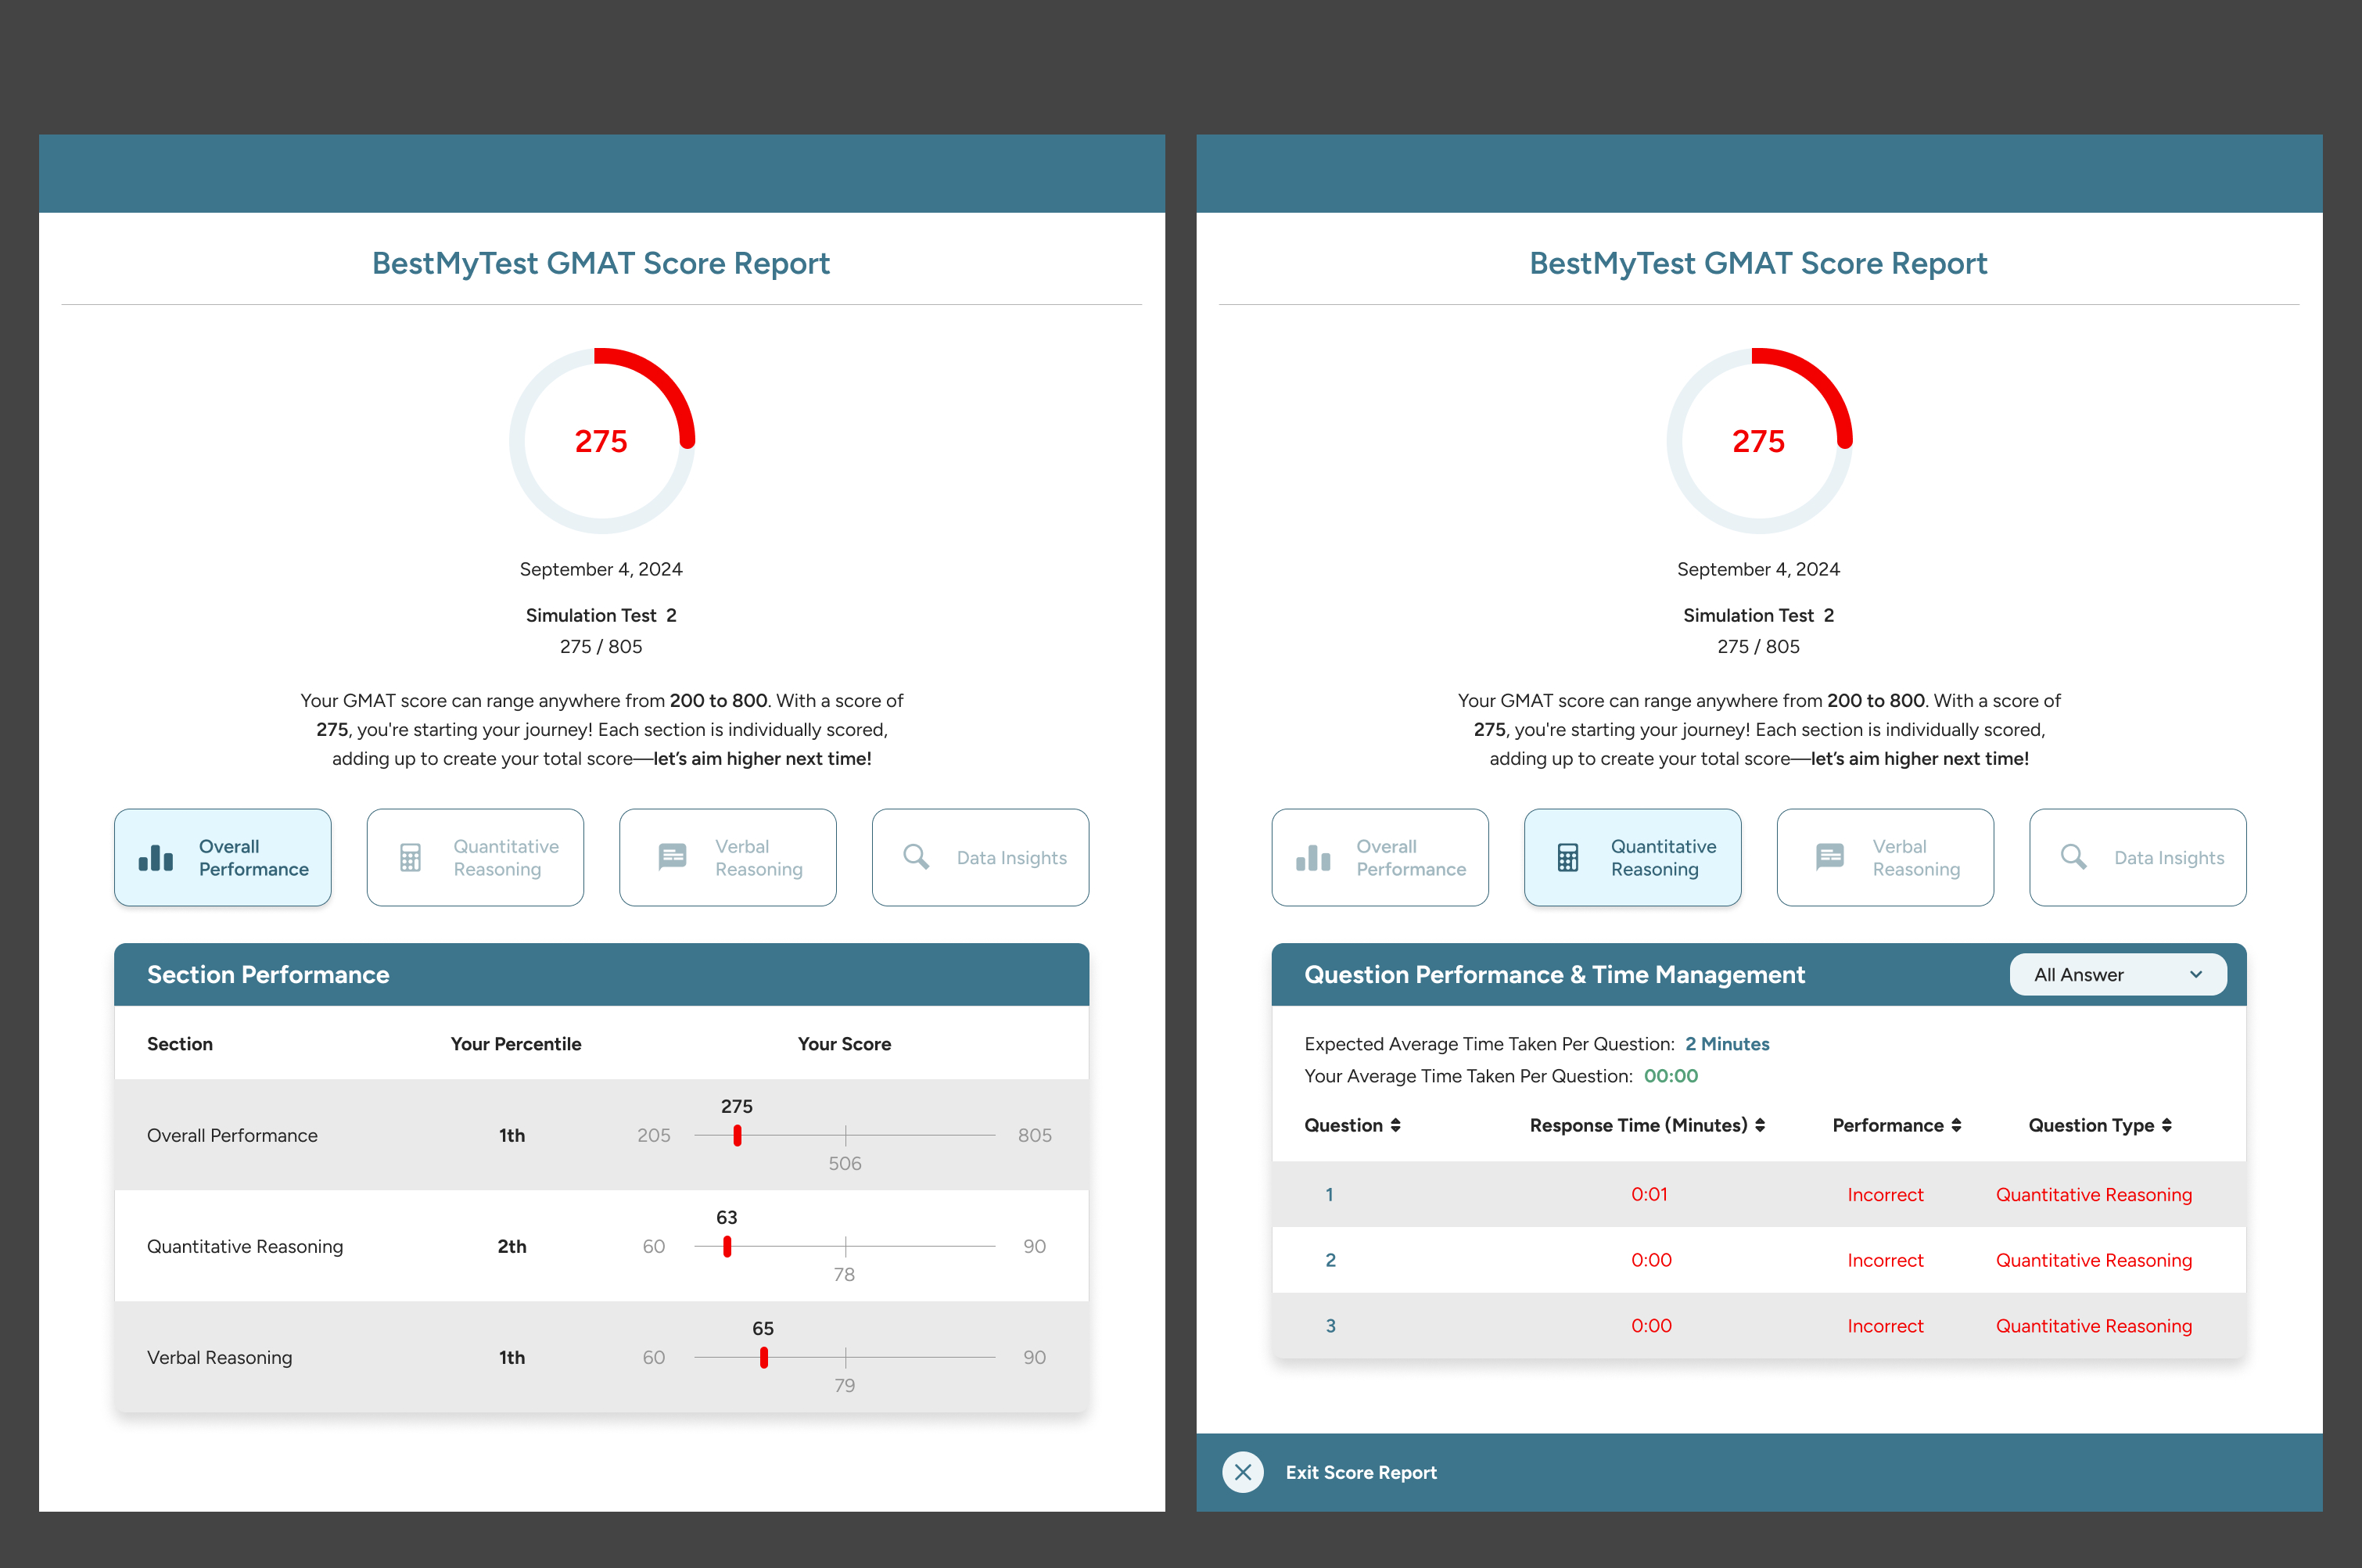Click the 275 score ring in right panel

click(1759, 441)
